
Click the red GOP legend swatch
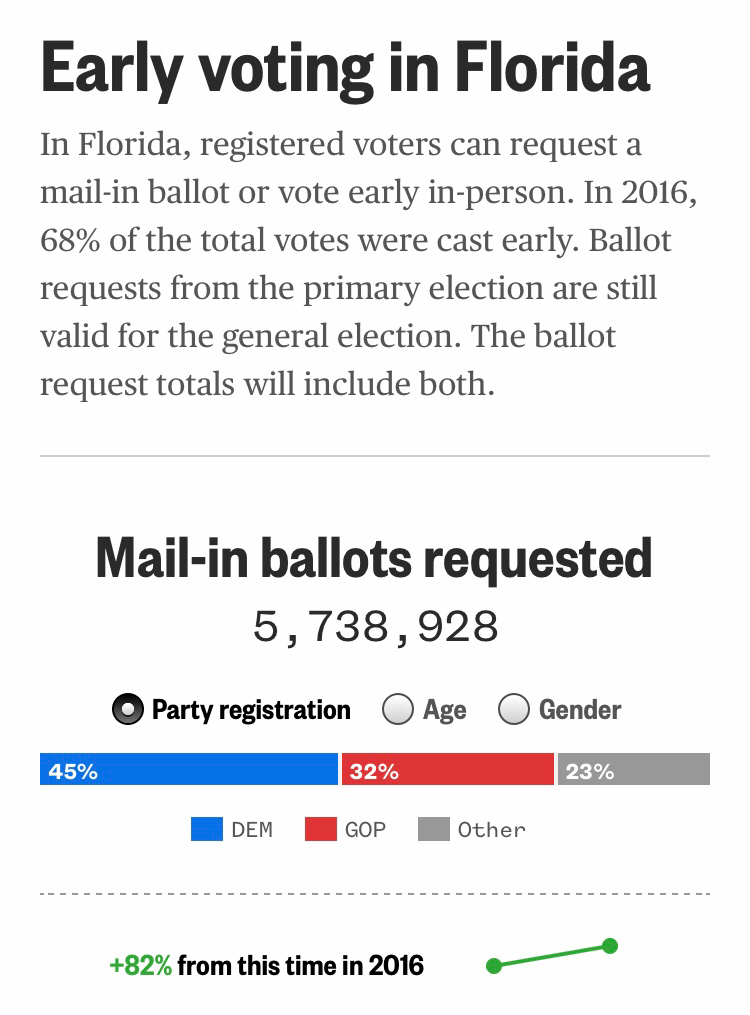click(x=321, y=829)
